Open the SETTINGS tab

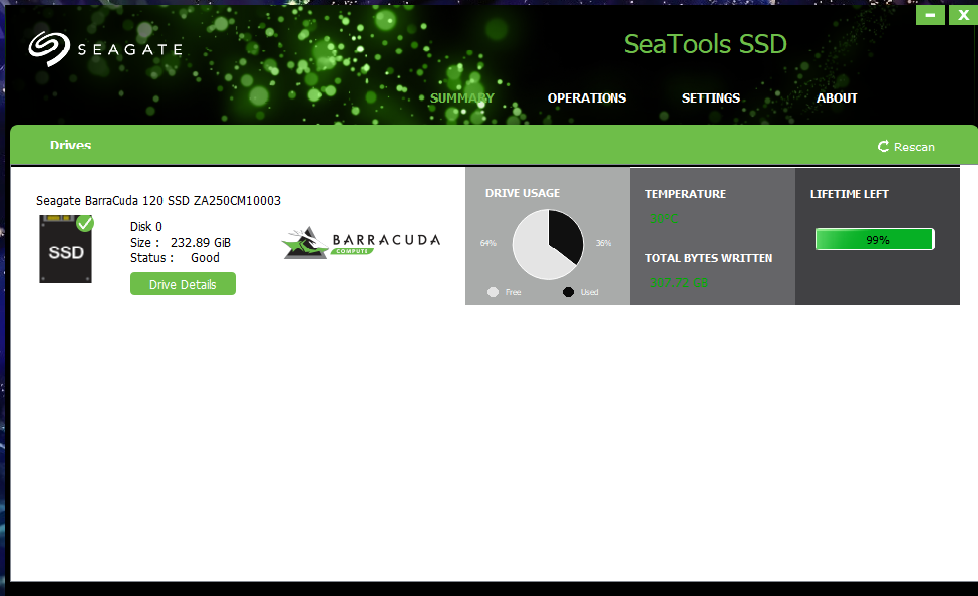[x=710, y=99]
